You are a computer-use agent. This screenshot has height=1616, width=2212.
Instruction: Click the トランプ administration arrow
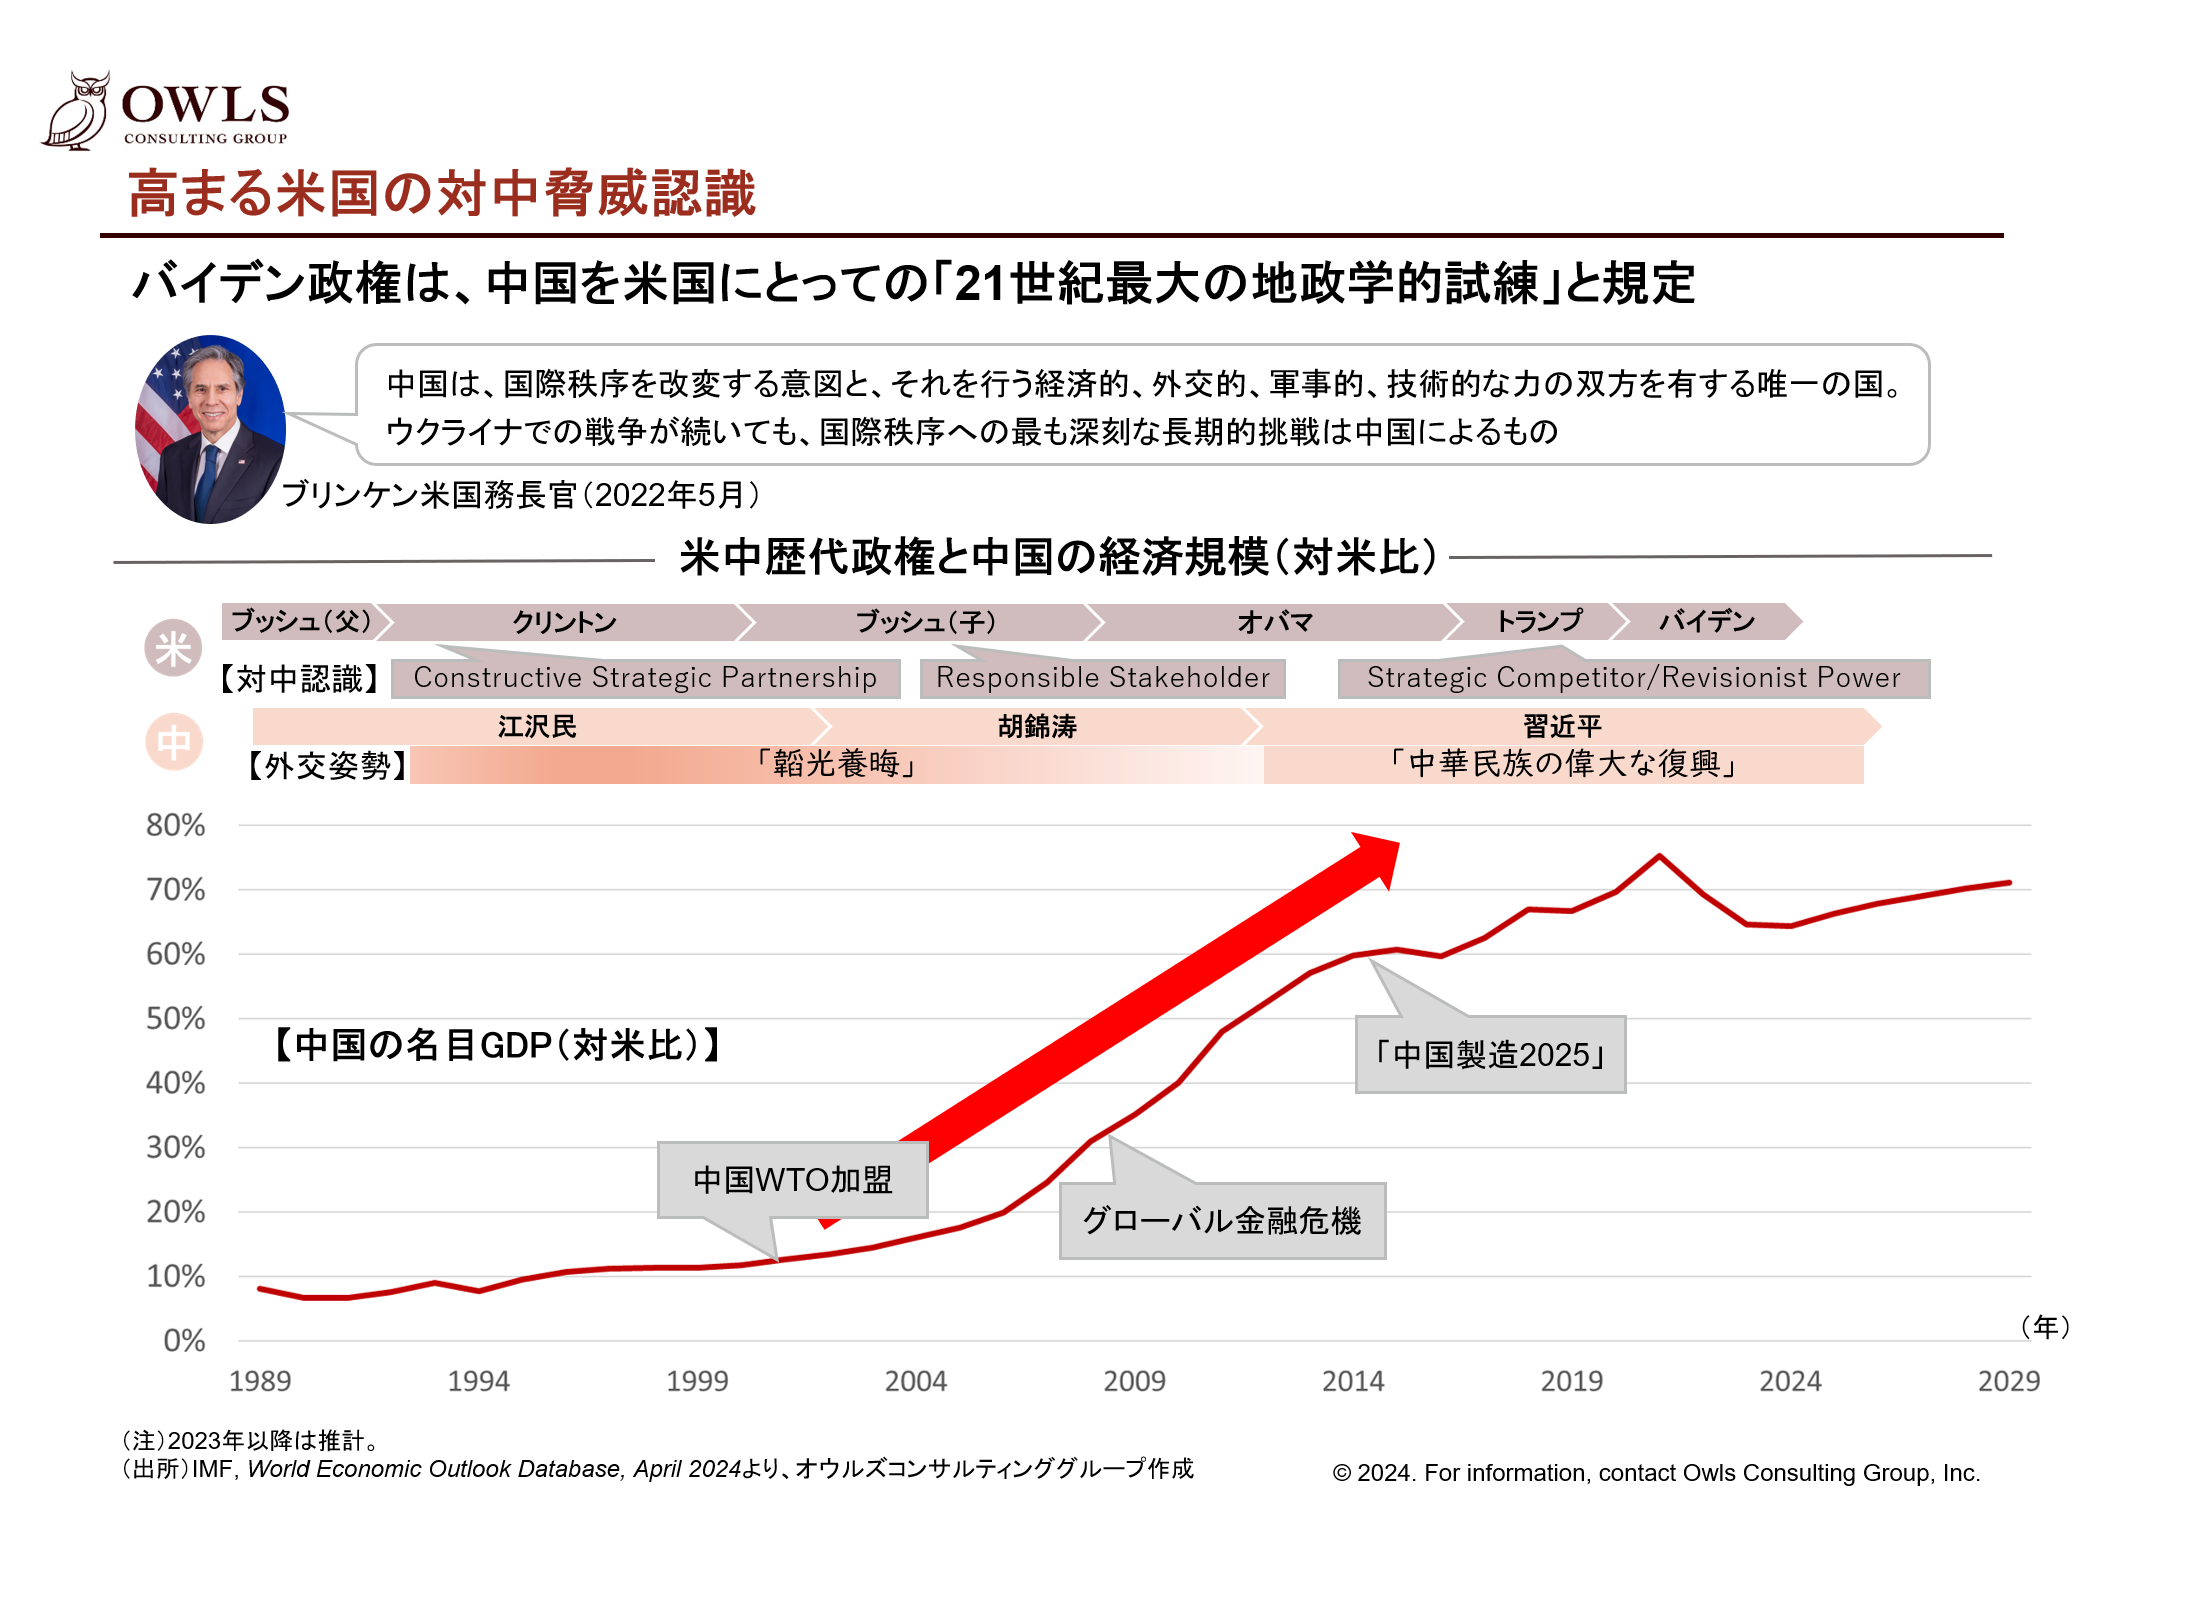pos(1539,621)
